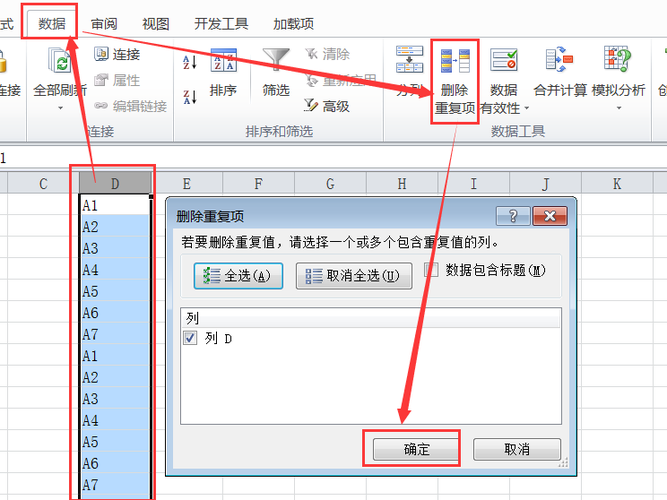Screen dimensions: 667x500
Task: Select the first A4 cell in column D
Action: (x=115, y=269)
